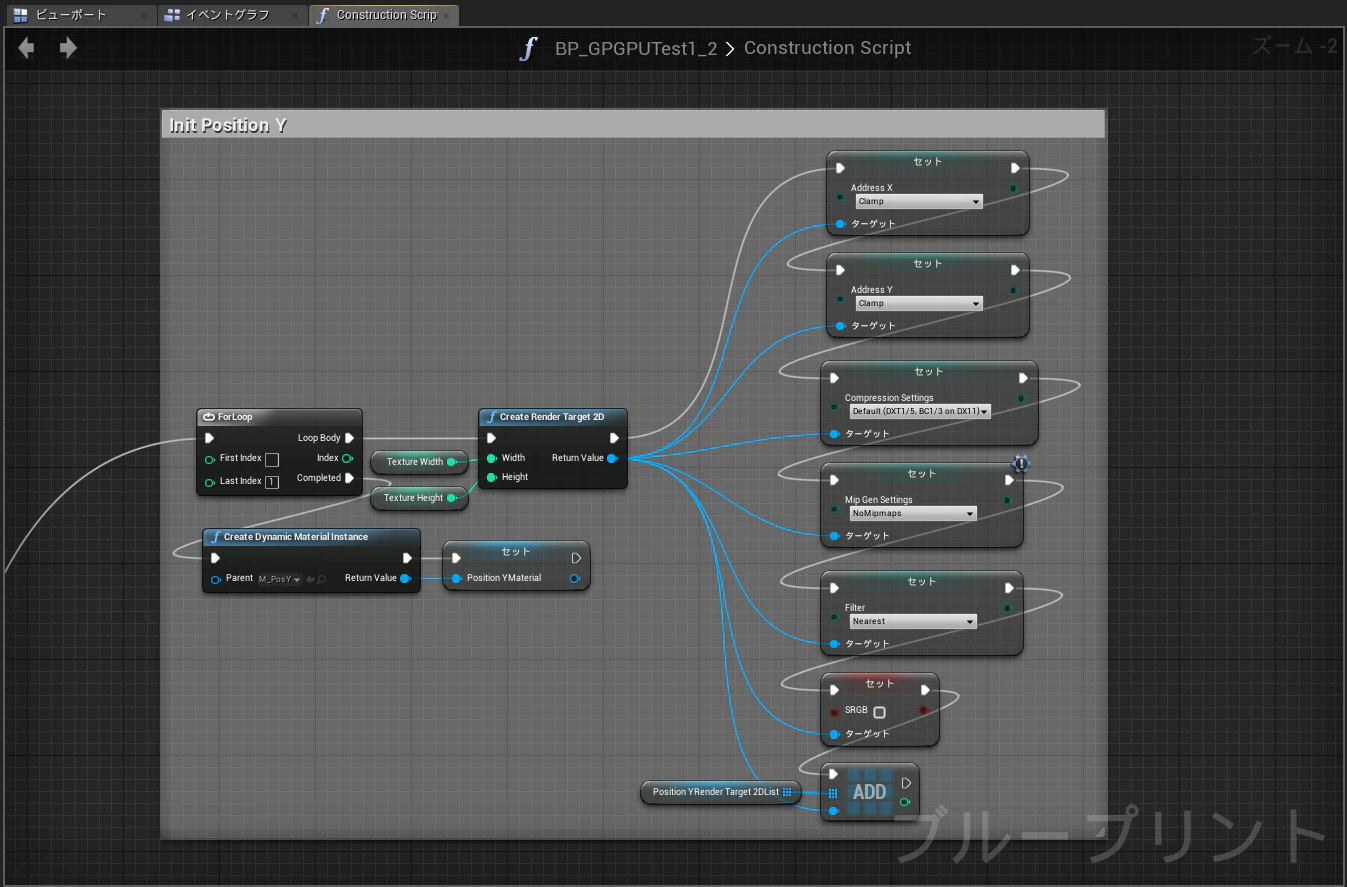
Task: Open the Filter Nearest dropdown
Action: click(913, 621)
